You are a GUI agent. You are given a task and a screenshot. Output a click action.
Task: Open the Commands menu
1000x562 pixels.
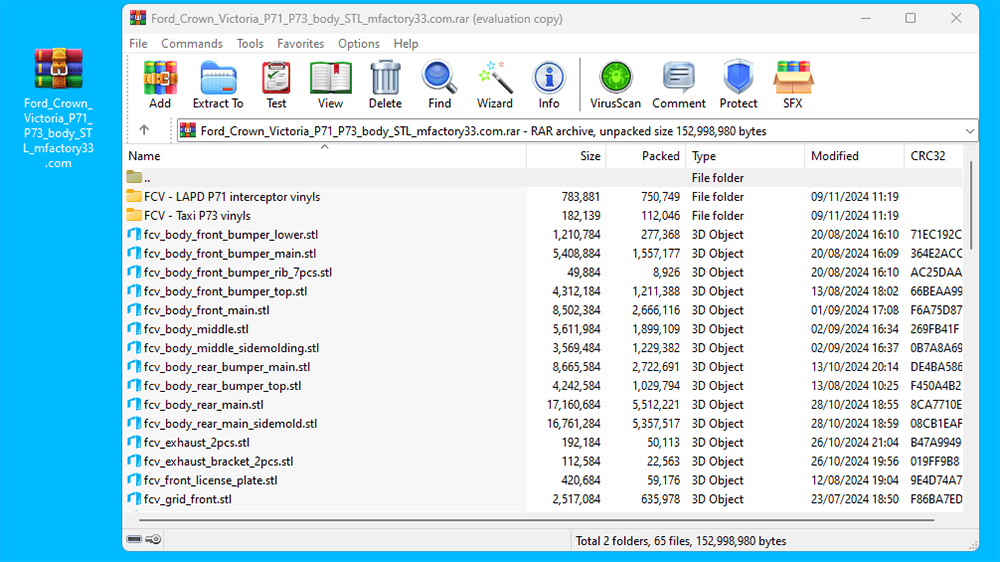pos(191,43)
